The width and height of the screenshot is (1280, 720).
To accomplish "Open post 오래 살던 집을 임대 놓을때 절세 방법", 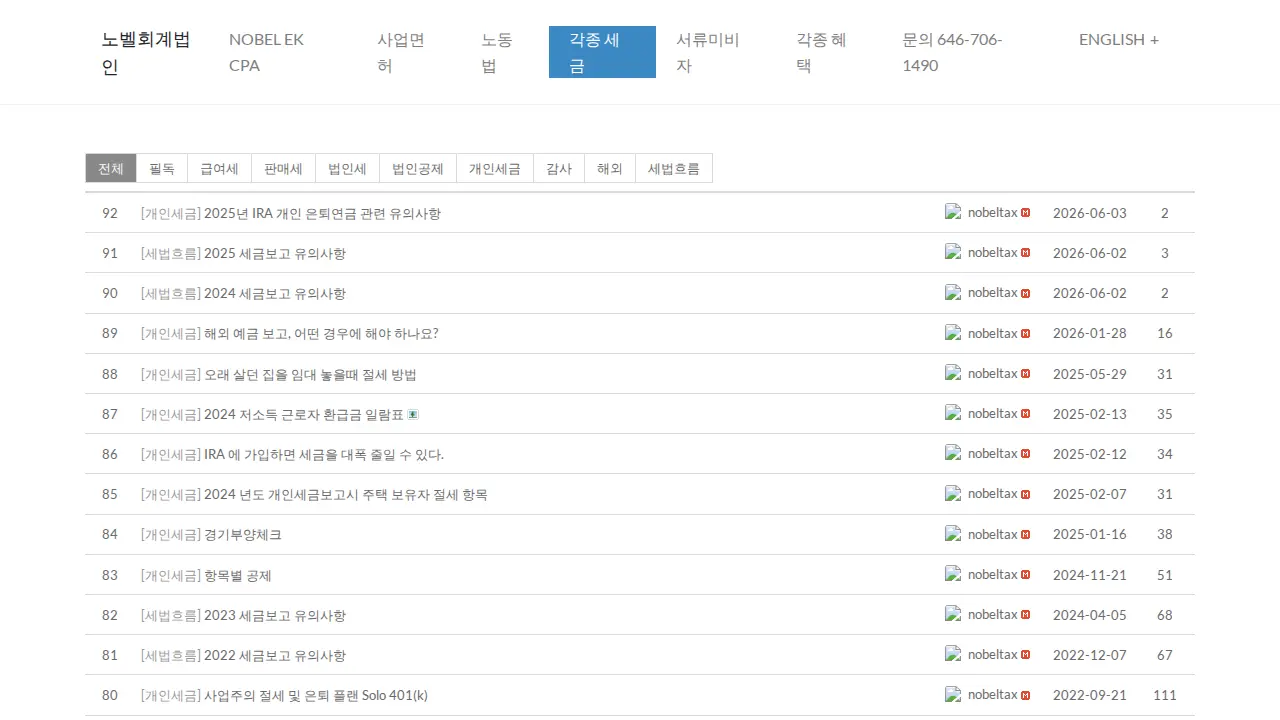I will point(310,374).
